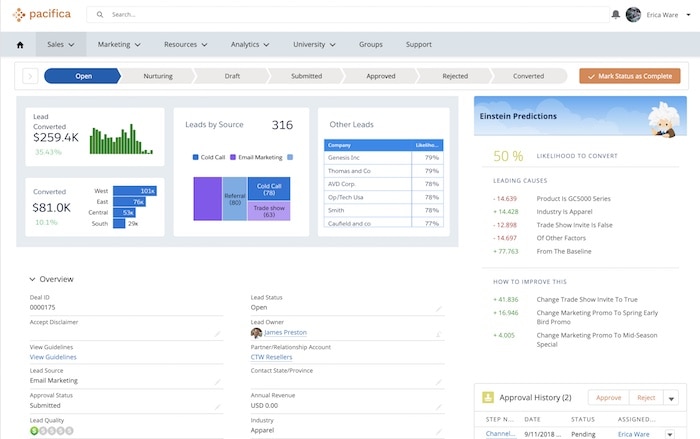
Task: Expand the path using the left chevron button
Action: pos(29,76)
